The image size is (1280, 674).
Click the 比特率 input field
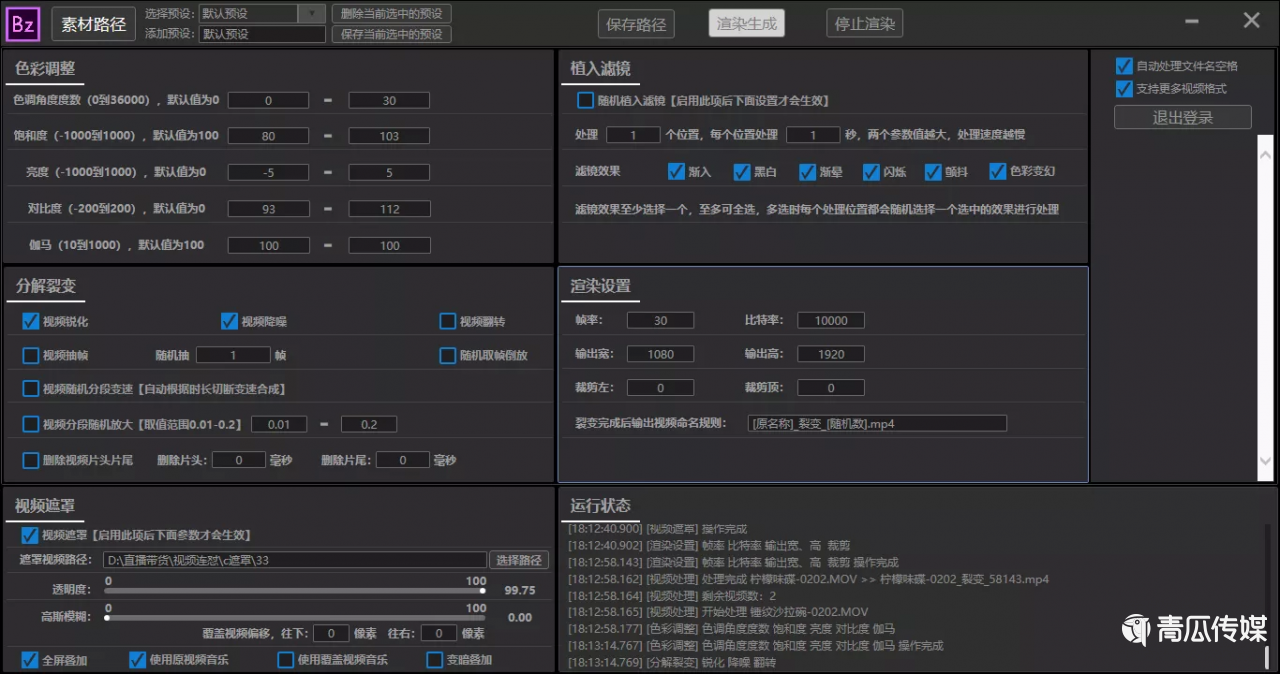(x=830, y=321)
